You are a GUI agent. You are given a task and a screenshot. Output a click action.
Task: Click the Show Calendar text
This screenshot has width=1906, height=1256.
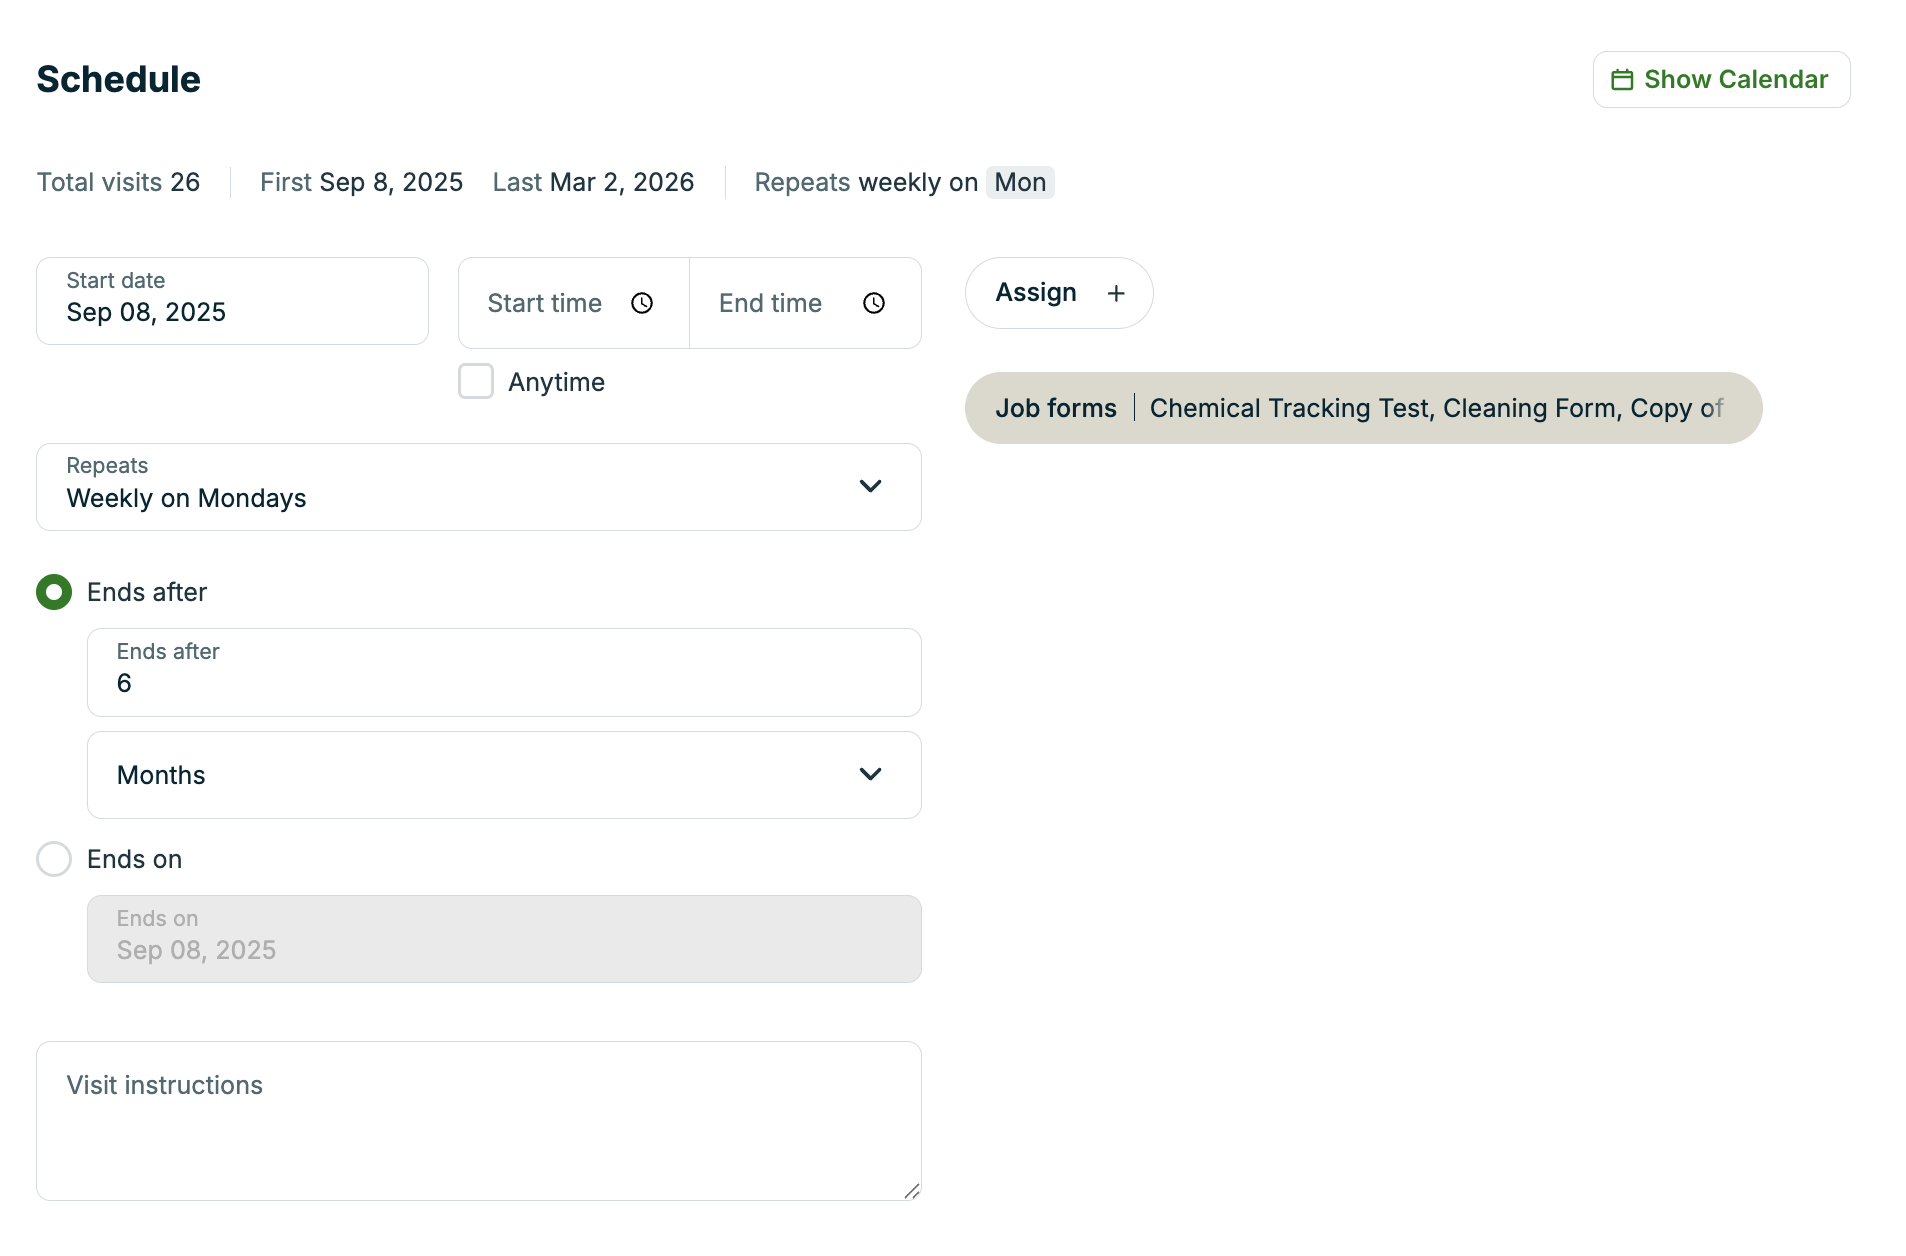coord(1735,80)
